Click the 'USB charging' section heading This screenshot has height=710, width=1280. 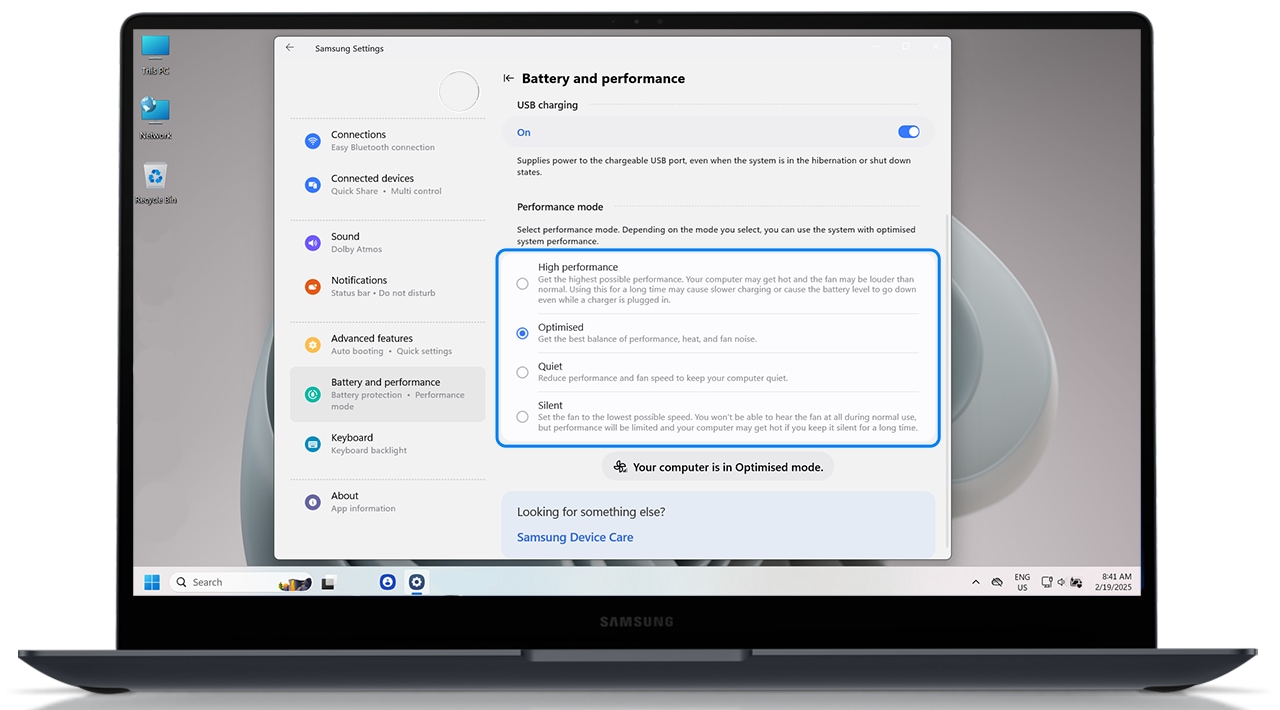(547, 105)
